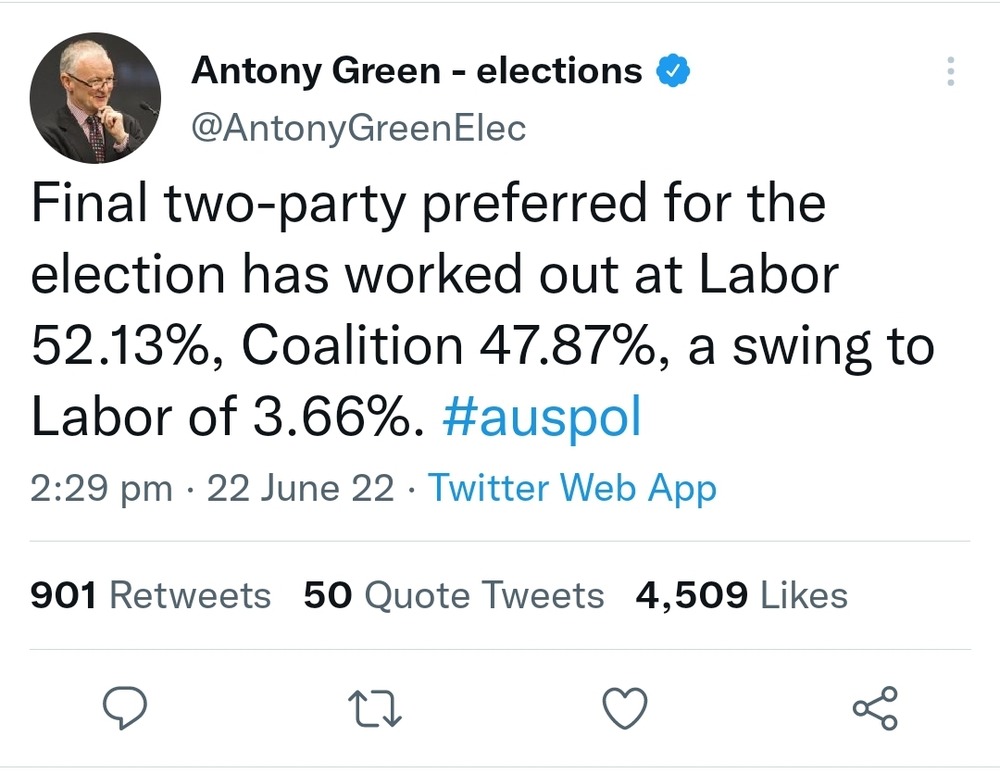Click the reply speech bubble icon
Screen dimensions: 1000x773
126,708
